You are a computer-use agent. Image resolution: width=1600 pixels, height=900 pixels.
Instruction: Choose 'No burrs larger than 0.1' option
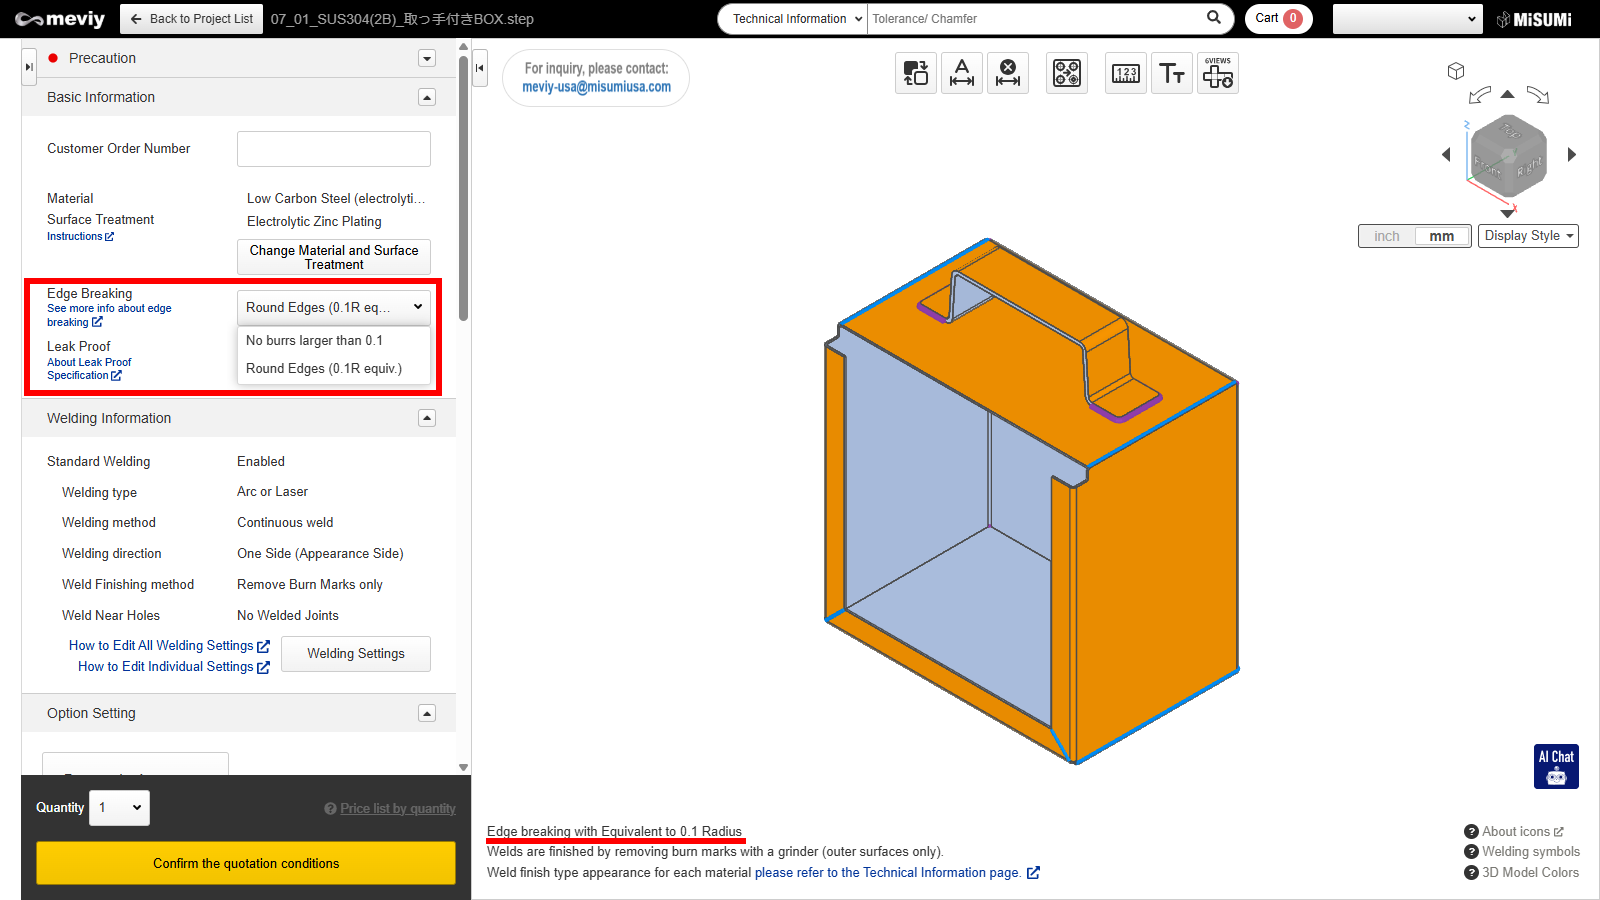(x=314, y=341)
